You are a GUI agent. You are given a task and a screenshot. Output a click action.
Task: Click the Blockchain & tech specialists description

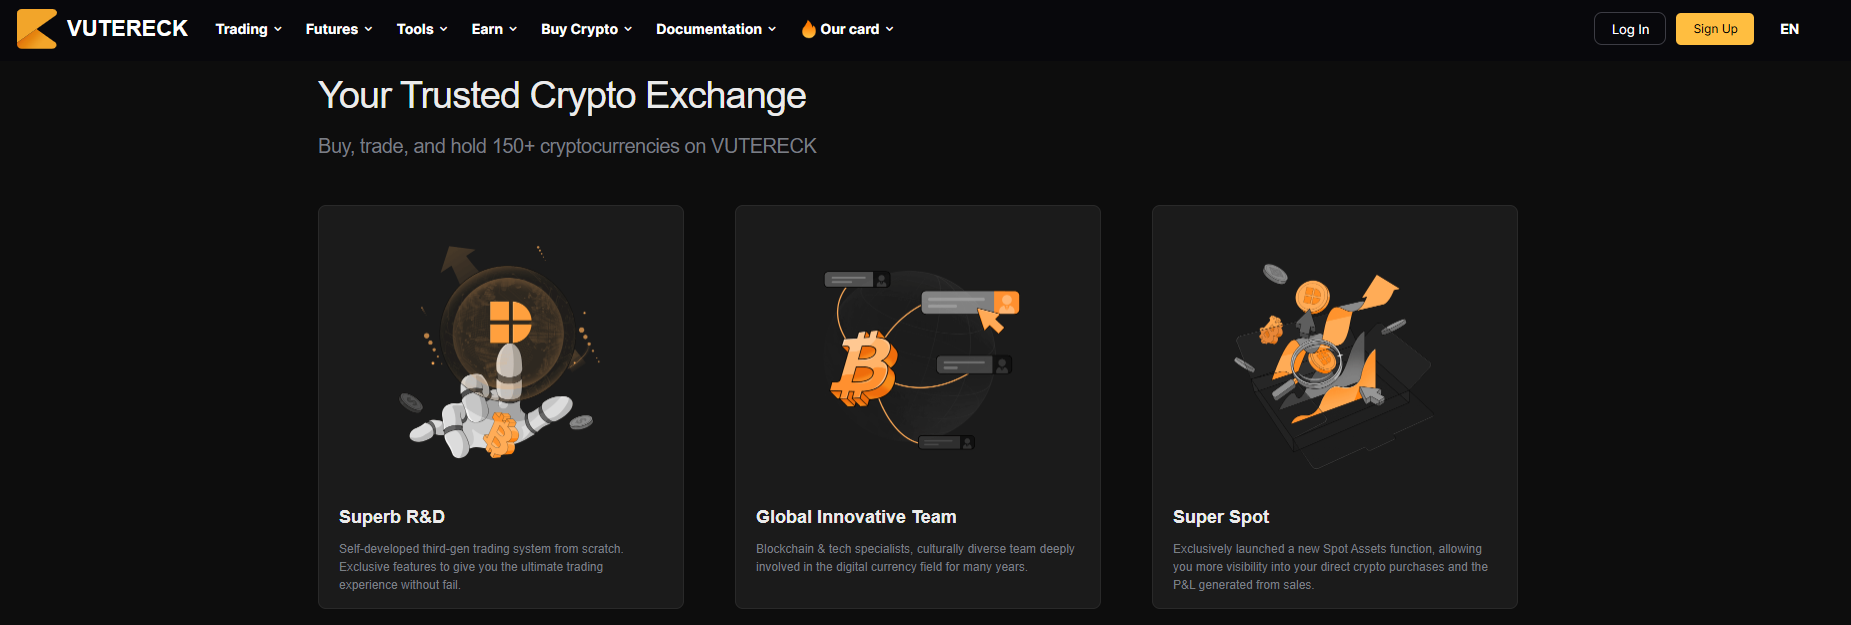point(915,558)
